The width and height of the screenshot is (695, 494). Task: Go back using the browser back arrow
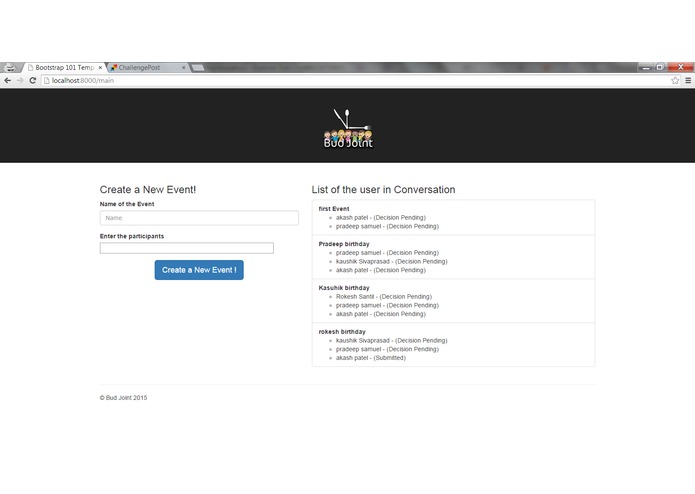pos(8,80)
